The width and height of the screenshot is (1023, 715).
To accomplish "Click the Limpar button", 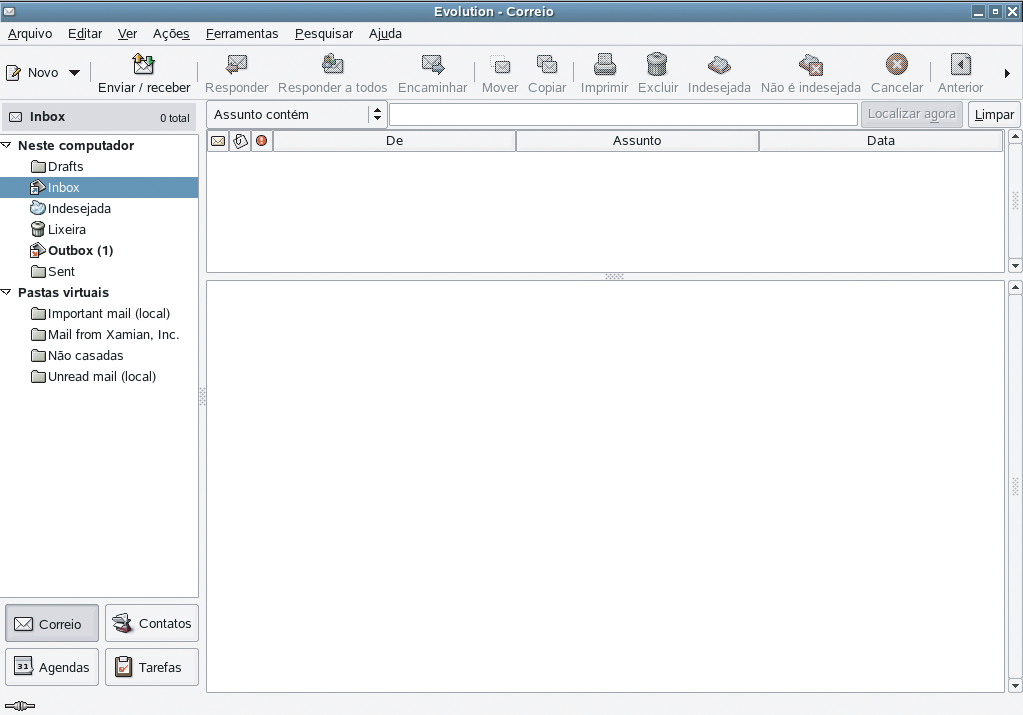I will coord(993,114).
